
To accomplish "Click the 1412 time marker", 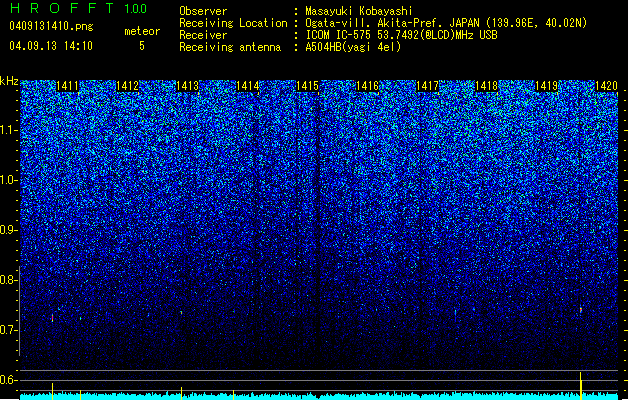I will (x=127, y=86).
